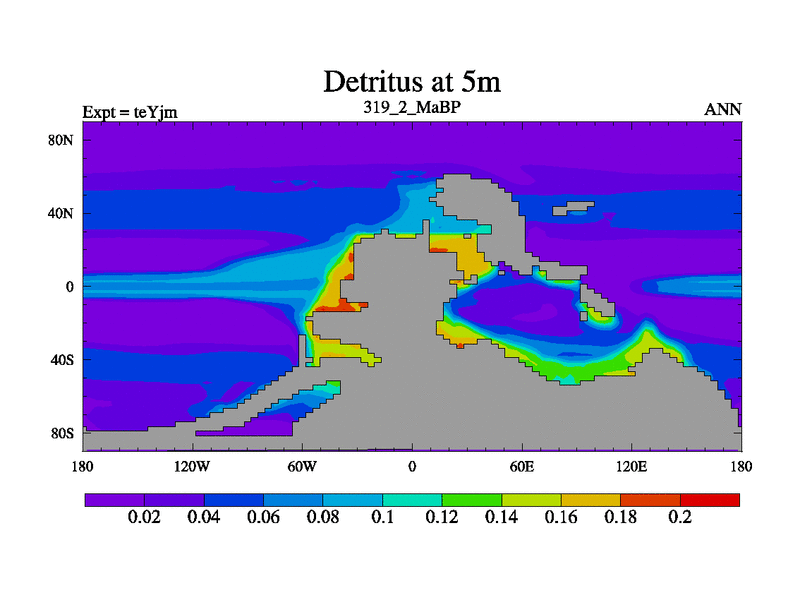Screen dimensions: 800x600
Task: Pick the golden swatch between 0.16 and 0.18
Action: 591,499
